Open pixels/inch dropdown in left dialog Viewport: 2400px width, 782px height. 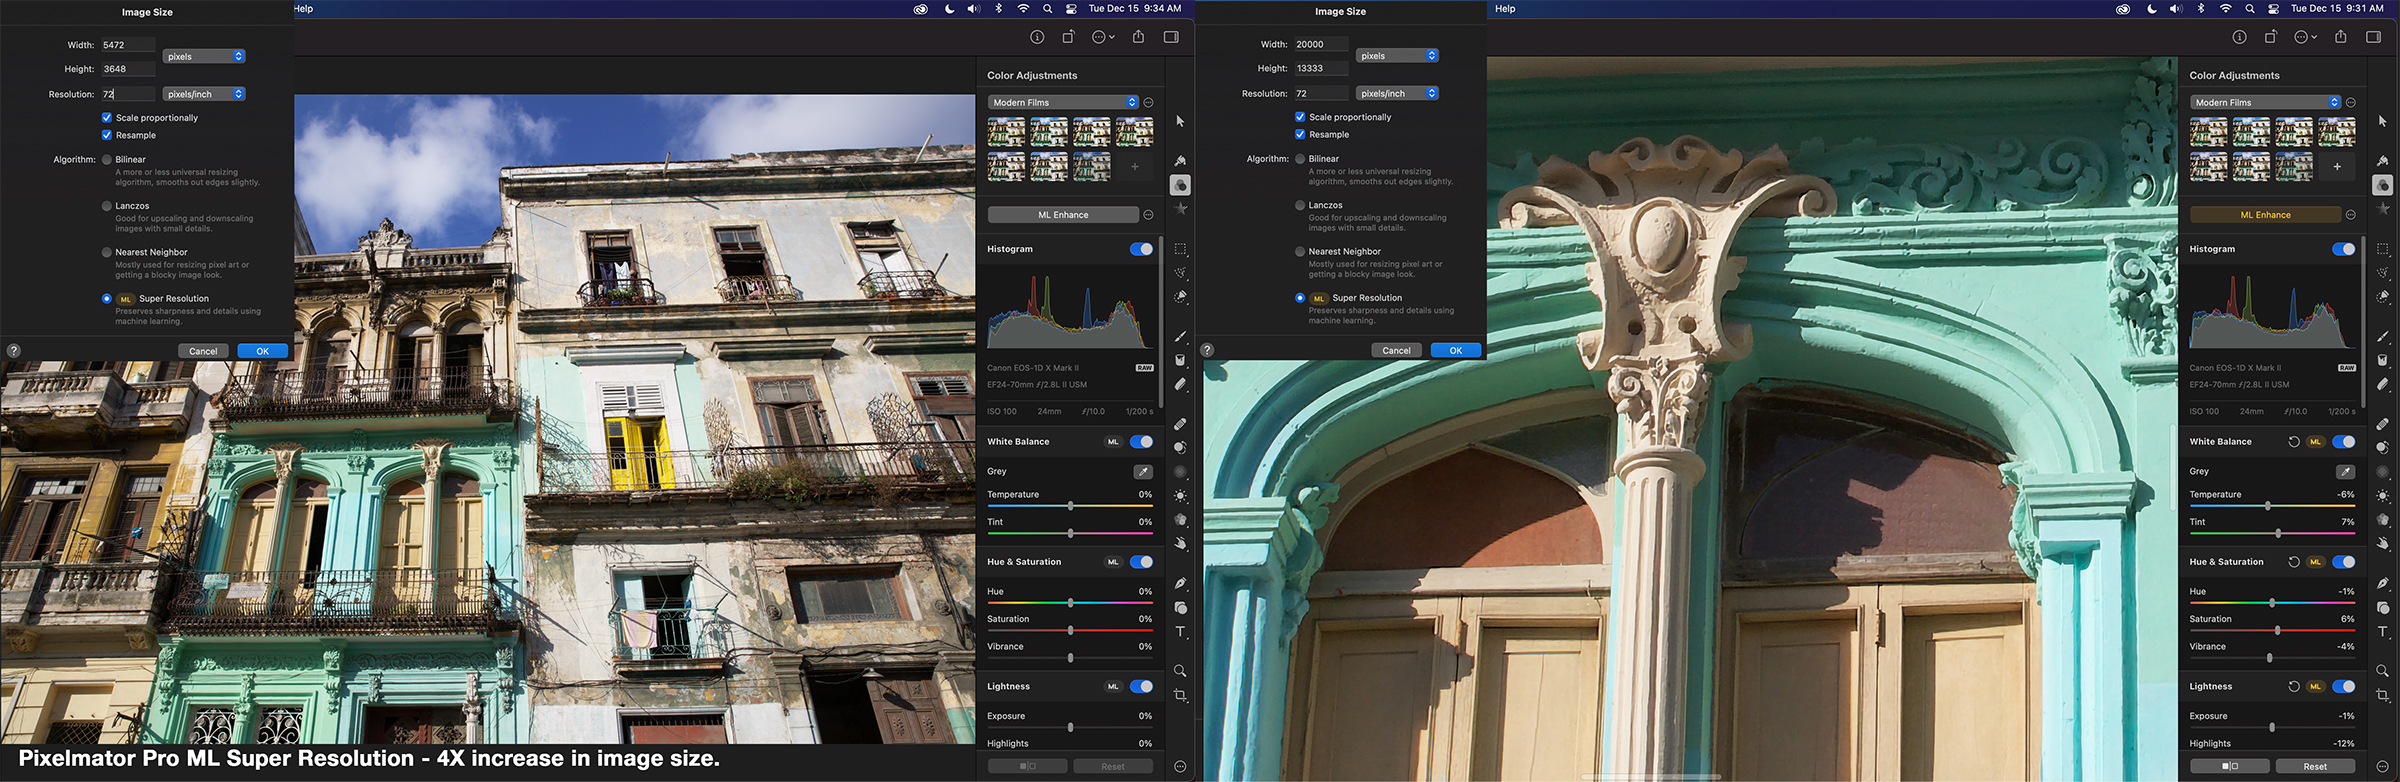[205, 94]
